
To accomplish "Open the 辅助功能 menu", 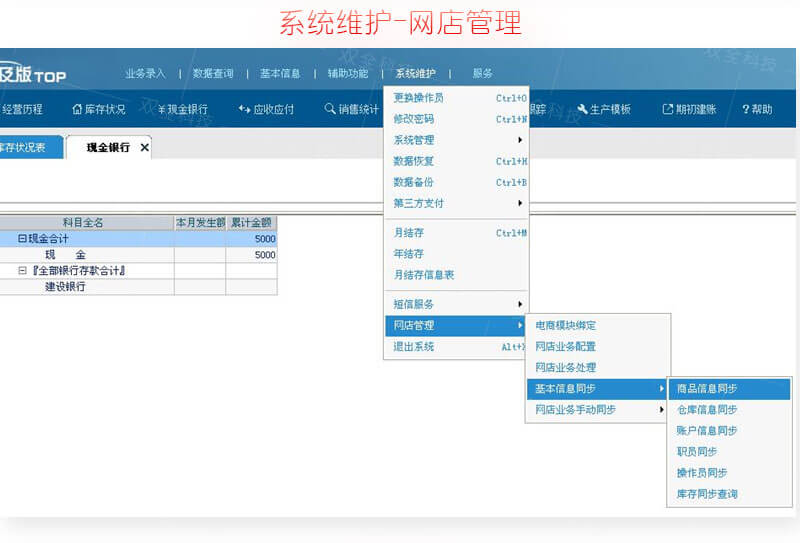I will click(348, 73).
